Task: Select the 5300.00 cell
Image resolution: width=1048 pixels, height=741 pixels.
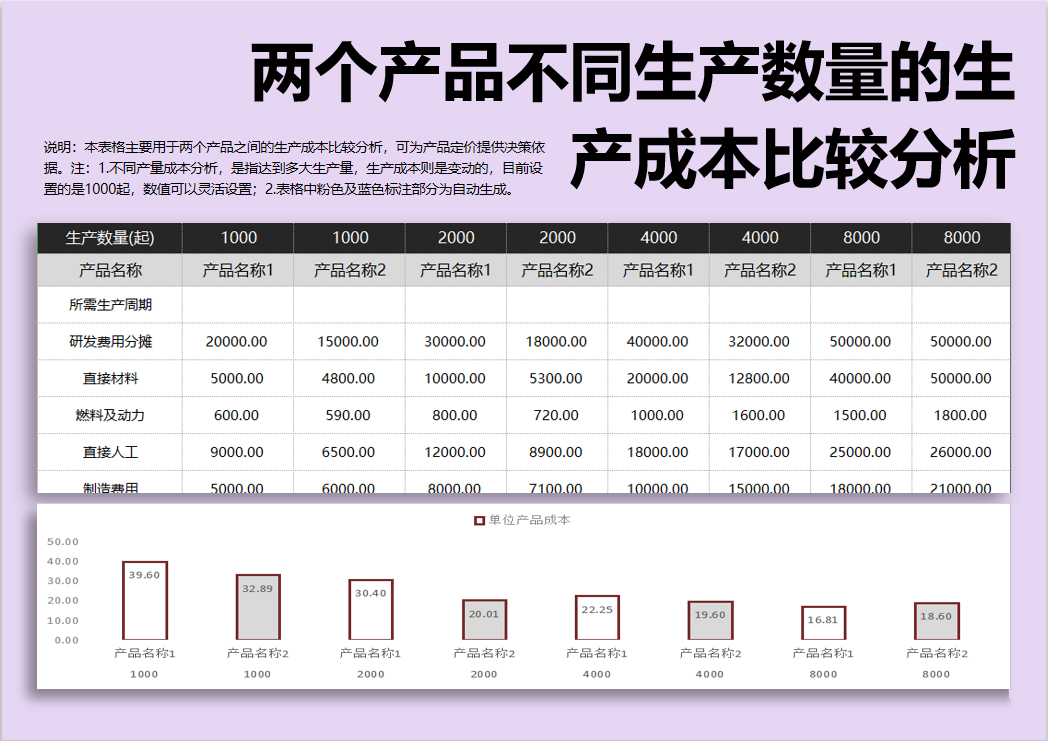Action: pyautogui.click(x=556, y=378)
